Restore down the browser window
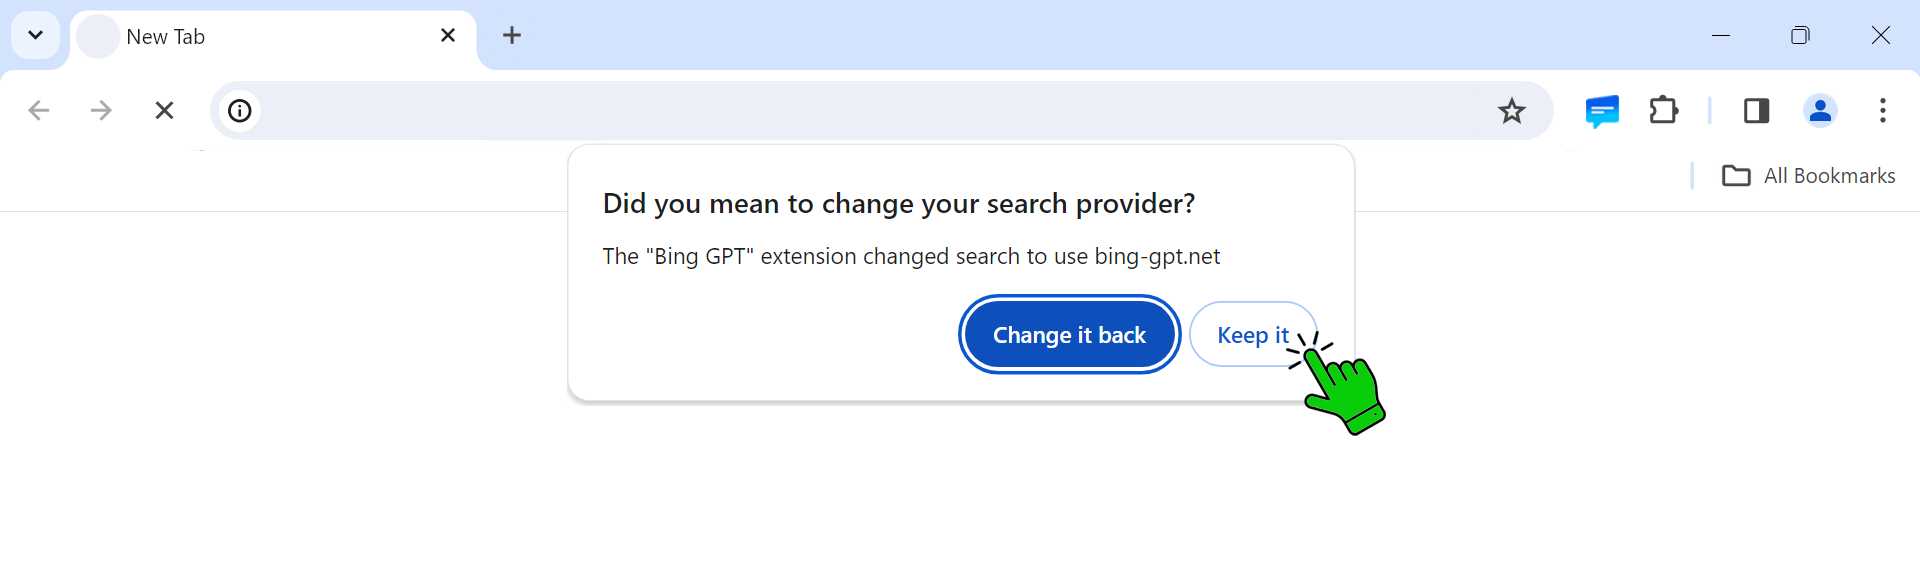Screen dimensions: 1920x580 click(1800, 36)
